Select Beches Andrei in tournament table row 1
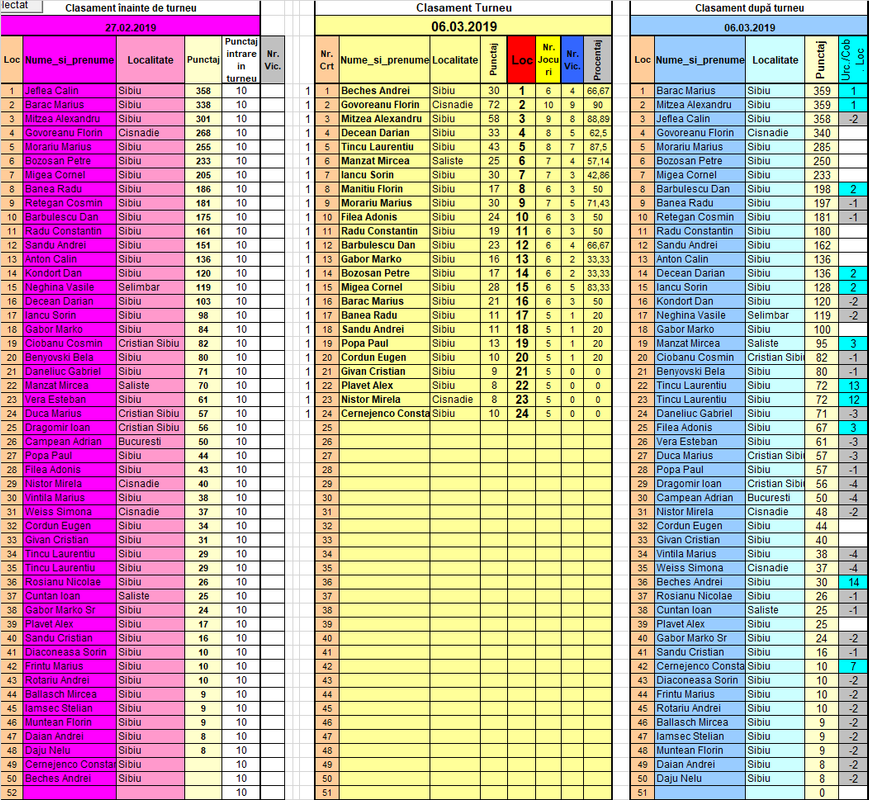 pos(384,91)
